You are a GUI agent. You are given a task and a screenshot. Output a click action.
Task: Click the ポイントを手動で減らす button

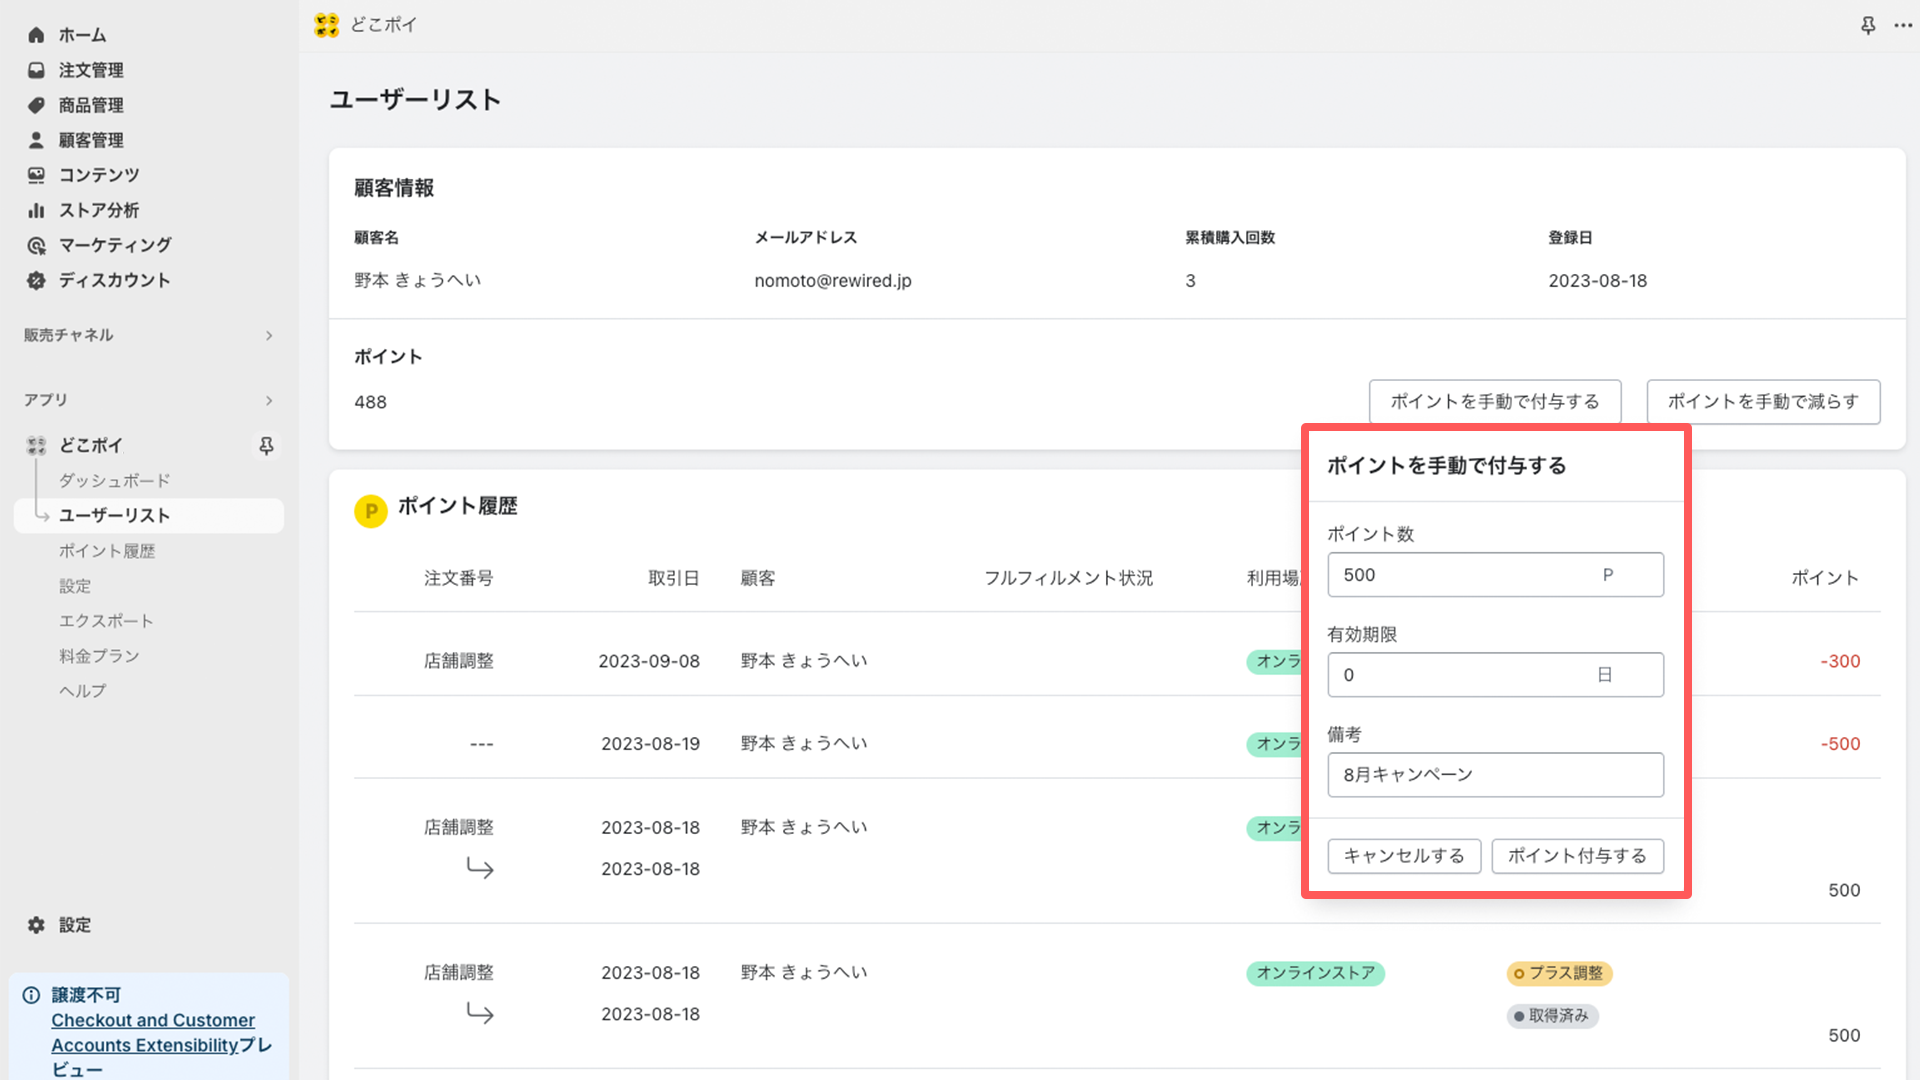1763,401
